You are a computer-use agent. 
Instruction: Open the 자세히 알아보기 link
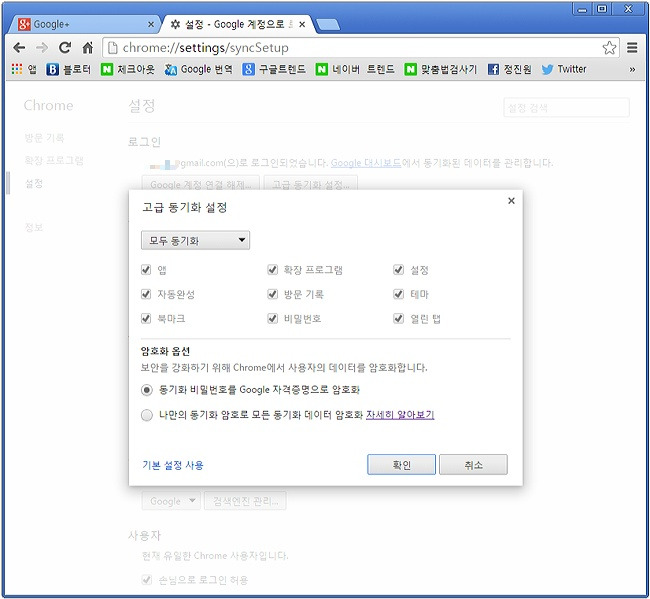[400, 415]
